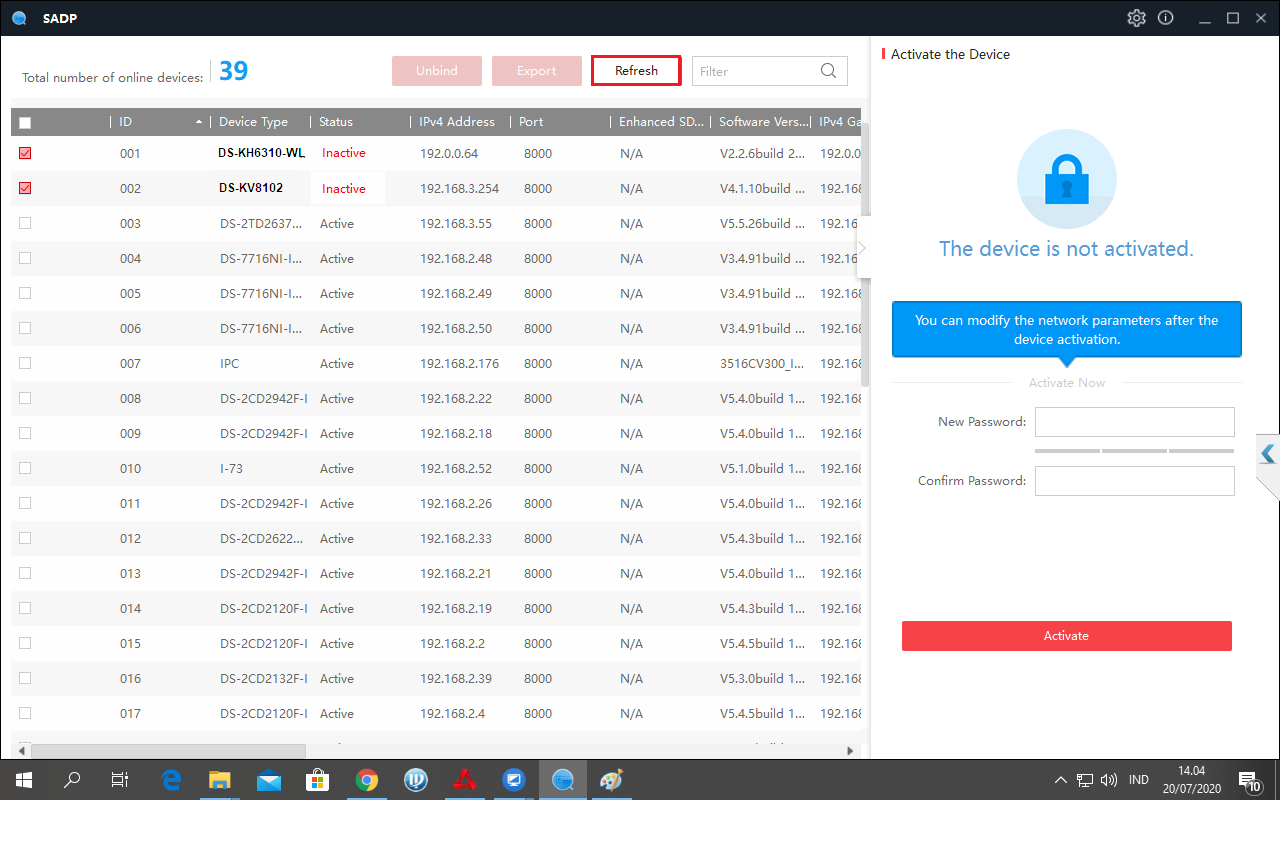This screenshot has width=1280, height=856.
Task: Launch Microsoft Edge from the taskbar
Action: [x=171, y=781]
